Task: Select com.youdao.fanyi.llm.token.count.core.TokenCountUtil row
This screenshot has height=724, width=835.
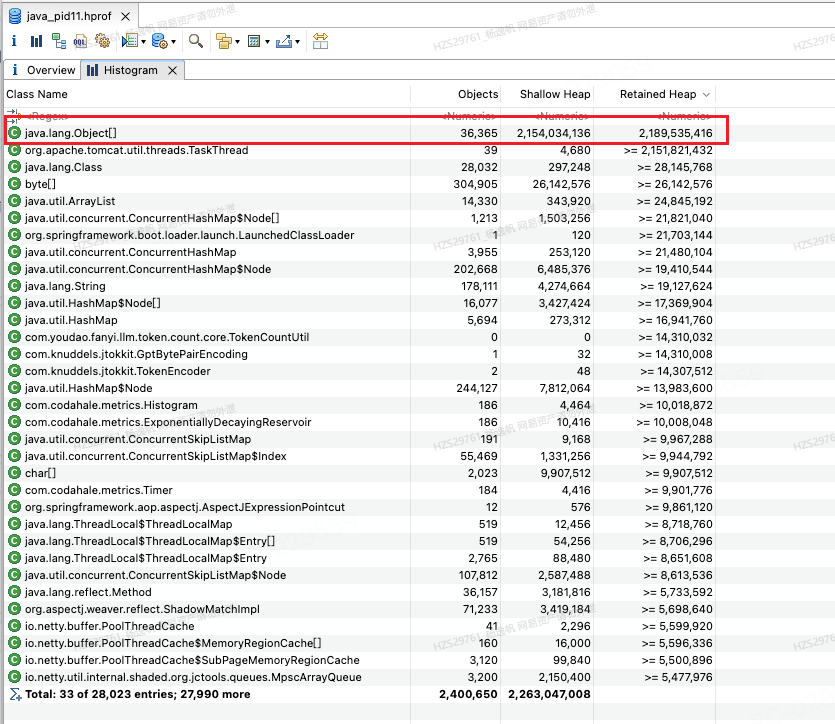Action: (x=359, y=337)
